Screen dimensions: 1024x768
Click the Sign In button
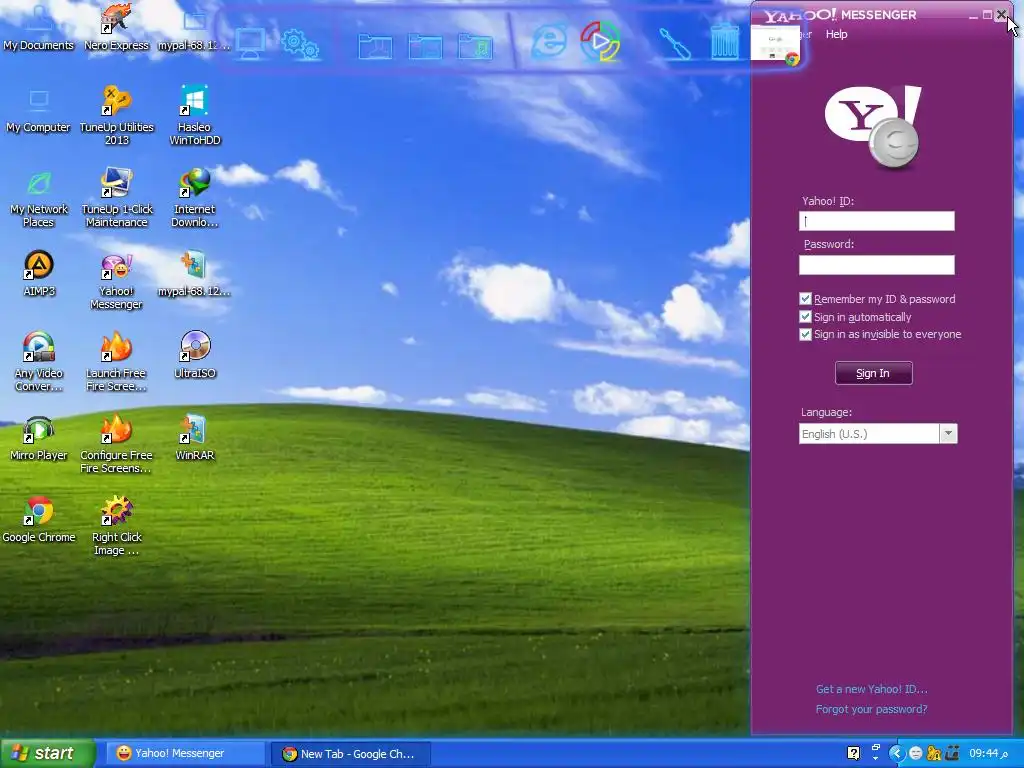pyautogui.click(x=873, y=373)
